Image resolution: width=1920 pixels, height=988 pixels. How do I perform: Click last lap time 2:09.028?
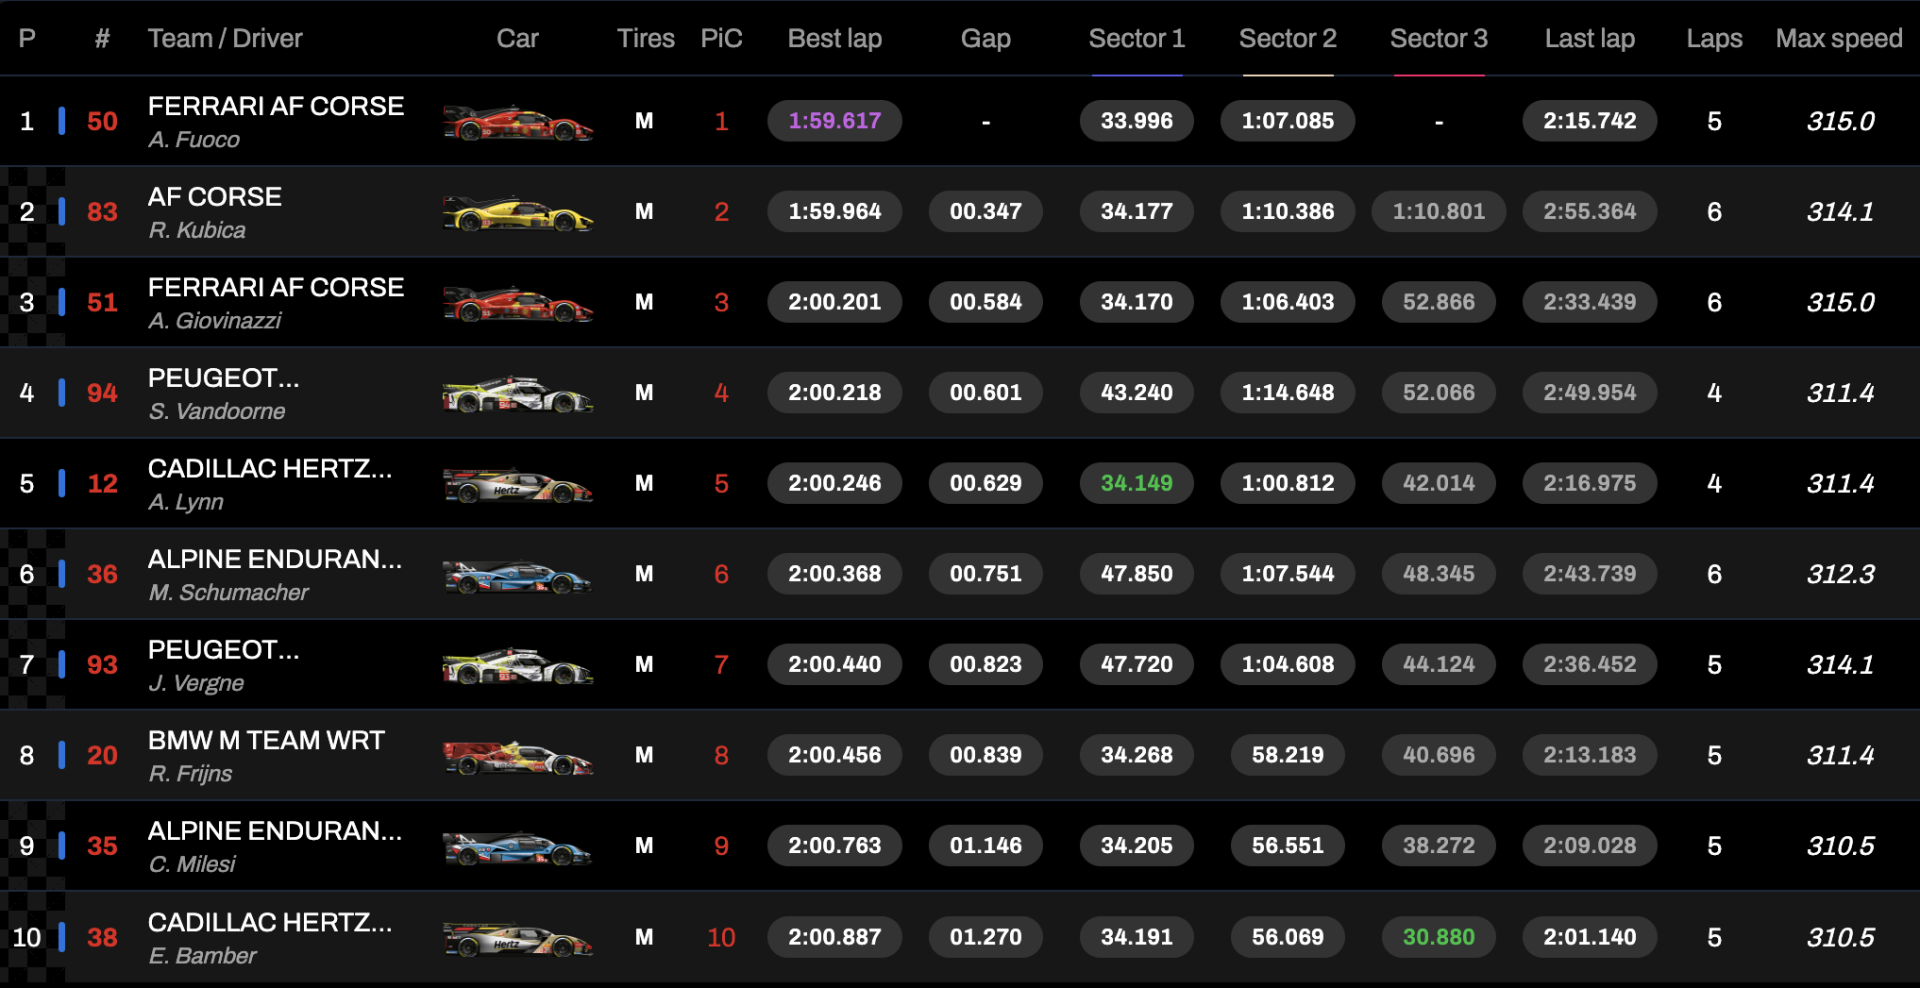tap(1590, 846)
